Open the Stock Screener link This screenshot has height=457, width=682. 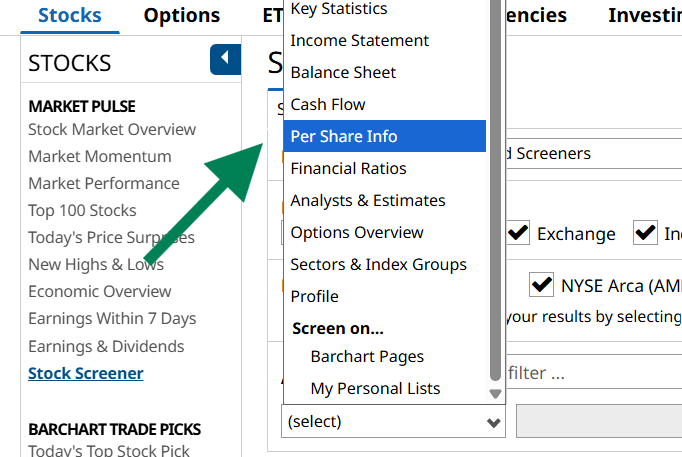(x=85, y=373)
